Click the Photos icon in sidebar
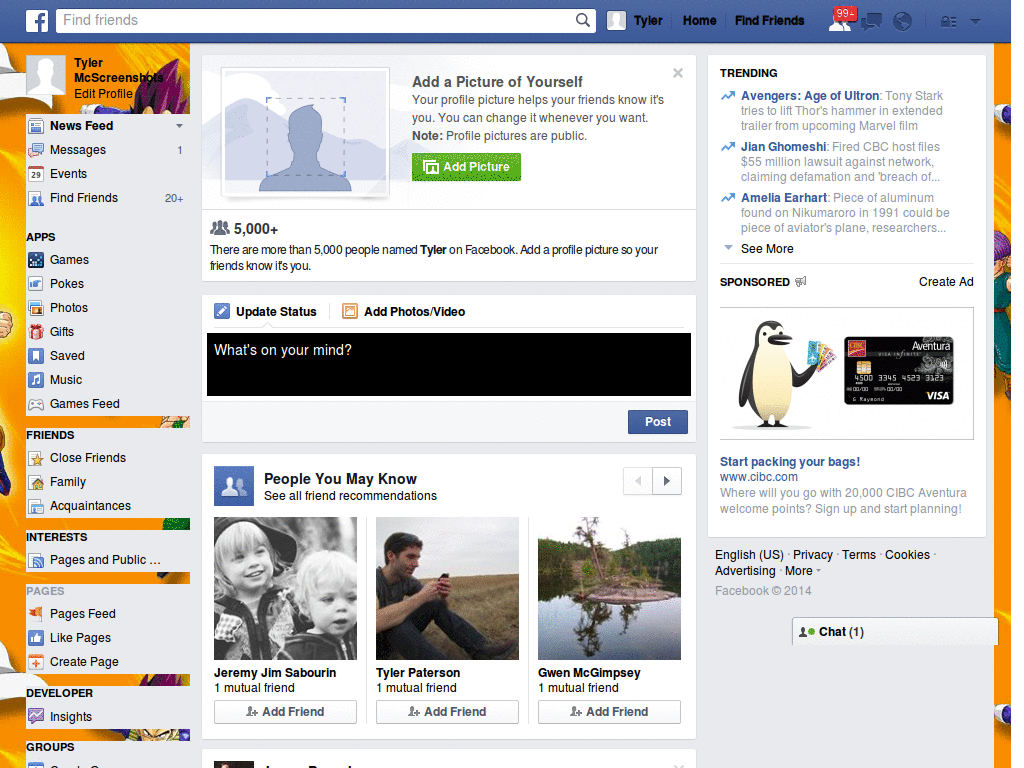Viewport: 1024px width, 768px height. pyautogui.click(x=36, y=308)
